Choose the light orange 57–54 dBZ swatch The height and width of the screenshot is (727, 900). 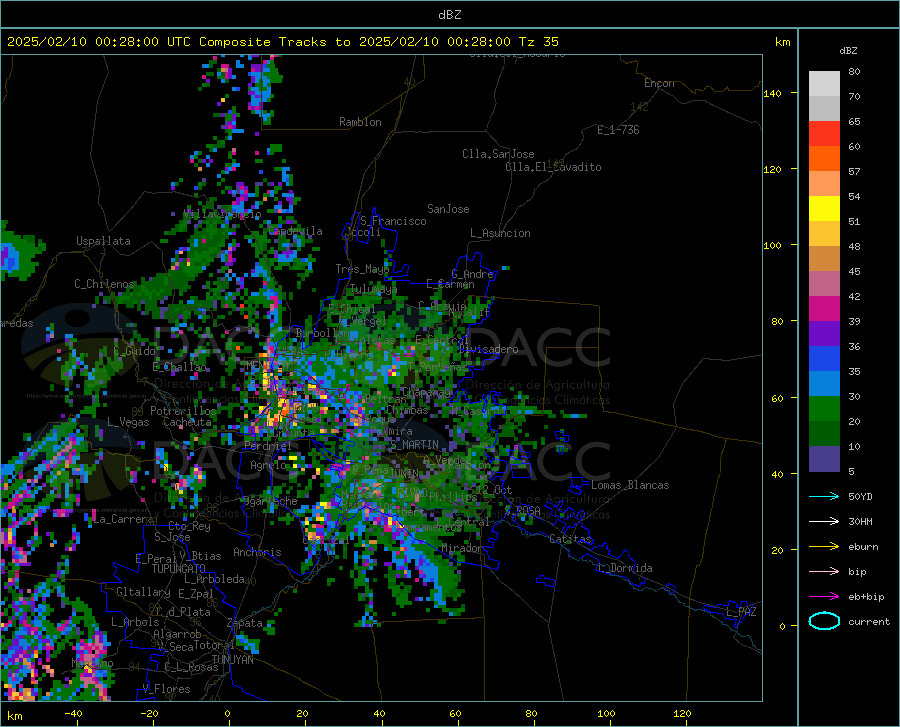824,184
